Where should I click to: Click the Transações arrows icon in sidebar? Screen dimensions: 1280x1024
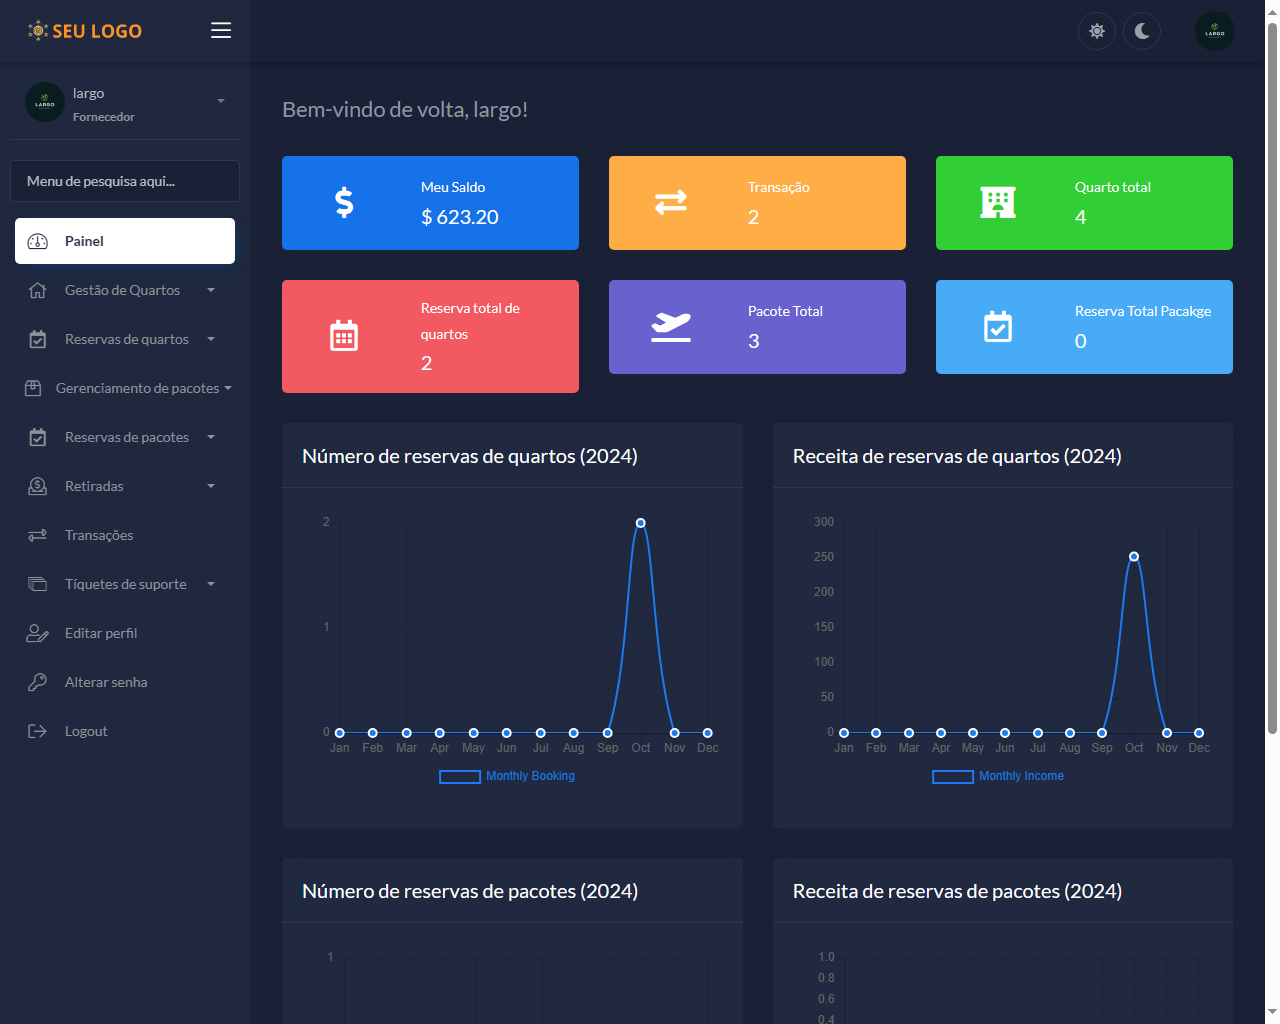tap(37, 535)
